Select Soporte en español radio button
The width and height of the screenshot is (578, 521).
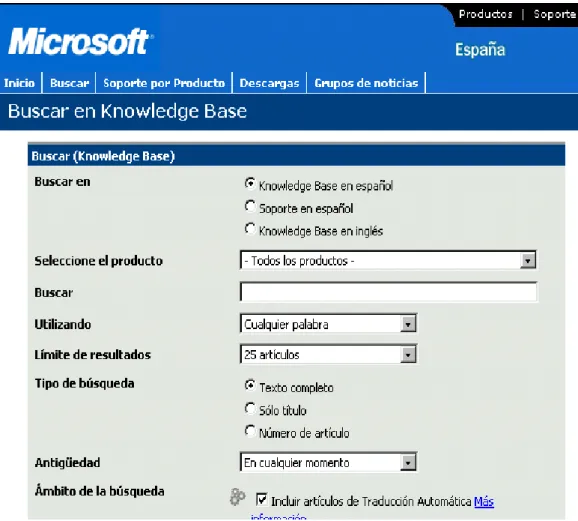click(x=250, y=206)
